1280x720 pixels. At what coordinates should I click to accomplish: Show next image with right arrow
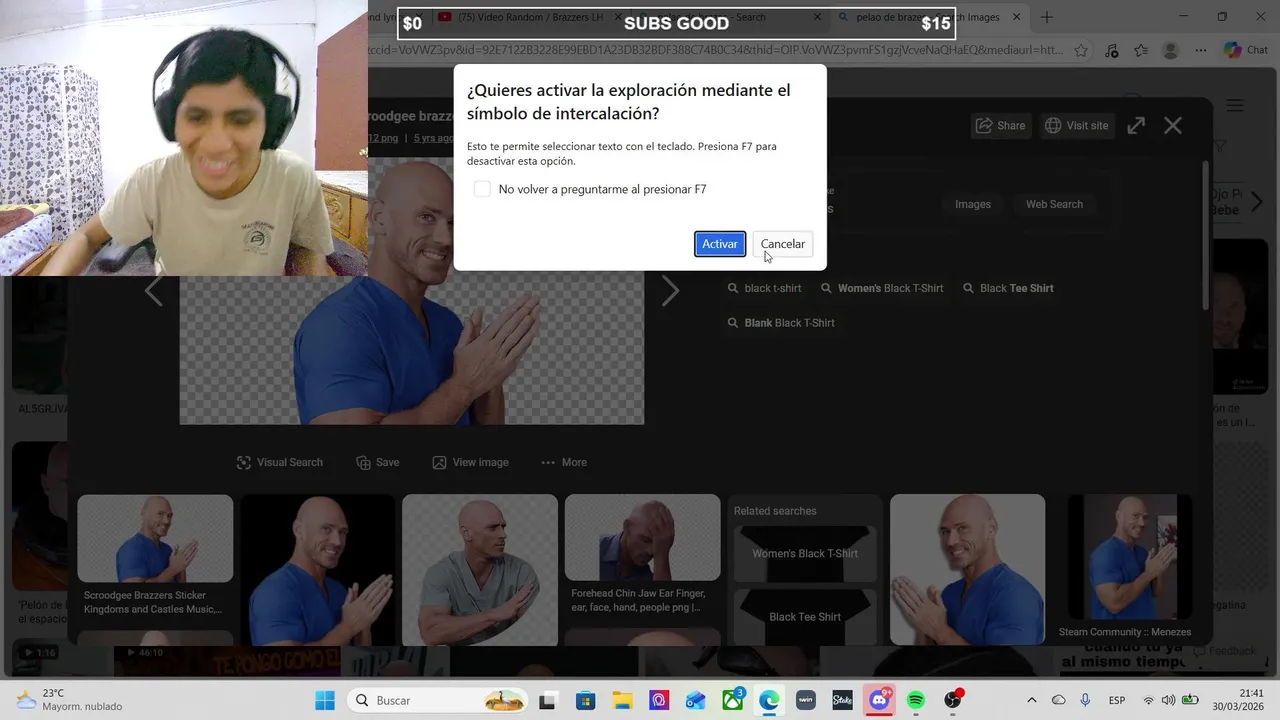pyautogui.click(x=670, y=291)
